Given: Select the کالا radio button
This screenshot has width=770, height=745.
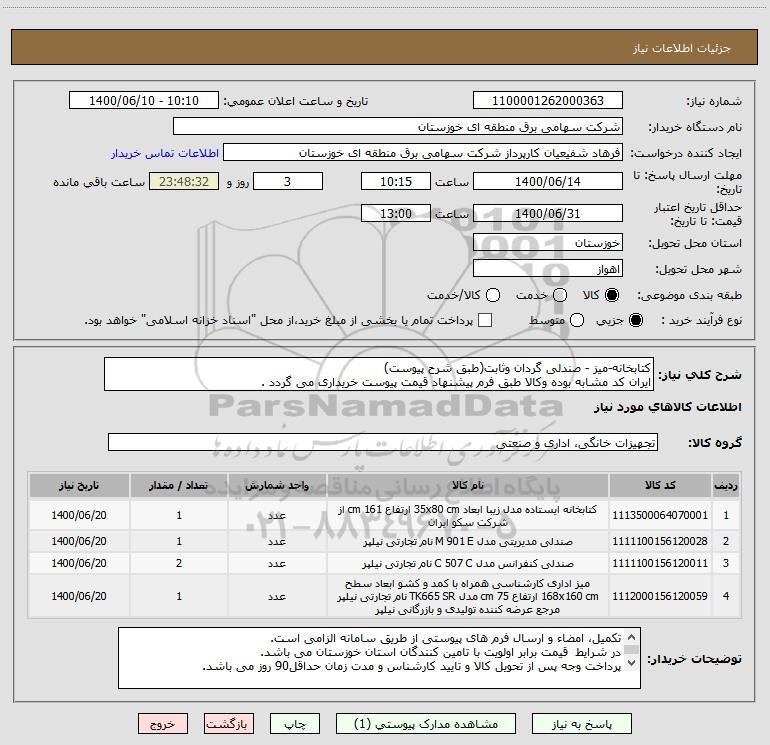Looking at the screenshot, I should [x=612, y=295].
